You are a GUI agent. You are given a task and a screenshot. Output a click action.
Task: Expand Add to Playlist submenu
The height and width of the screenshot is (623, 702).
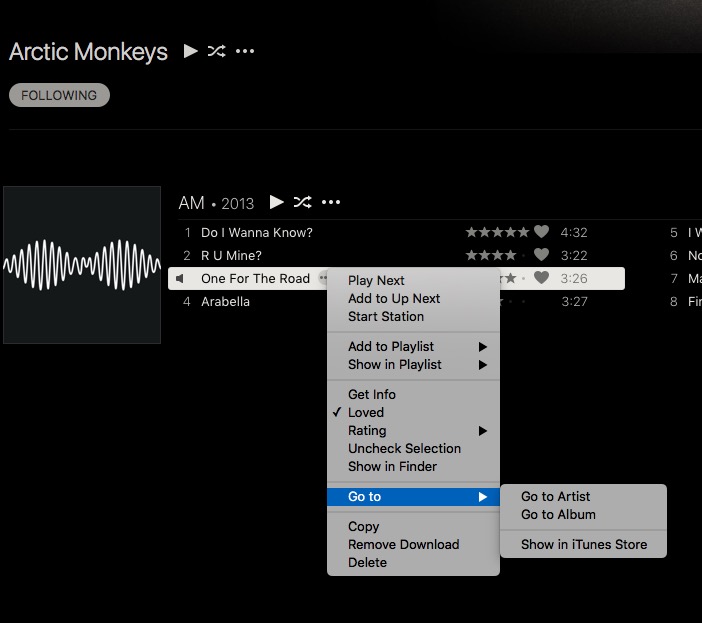tap(413, 346)
